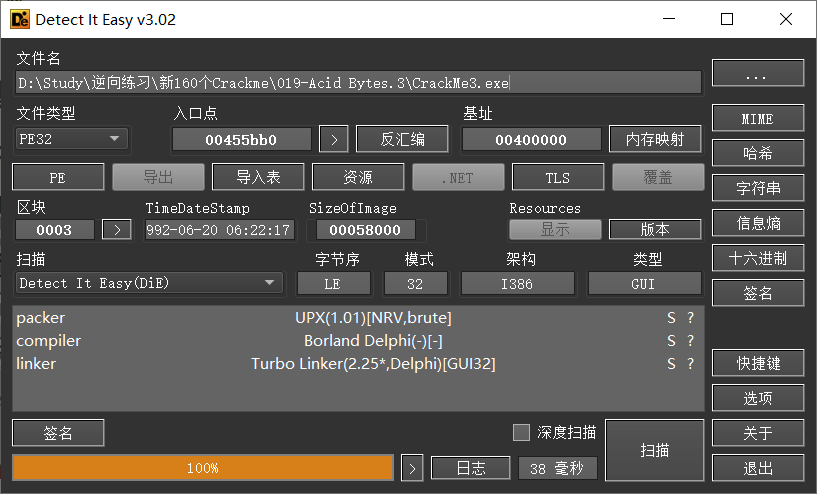
Task: Expand the 文件类型 PE32 dropdown
Action: [x=72, y=139]
